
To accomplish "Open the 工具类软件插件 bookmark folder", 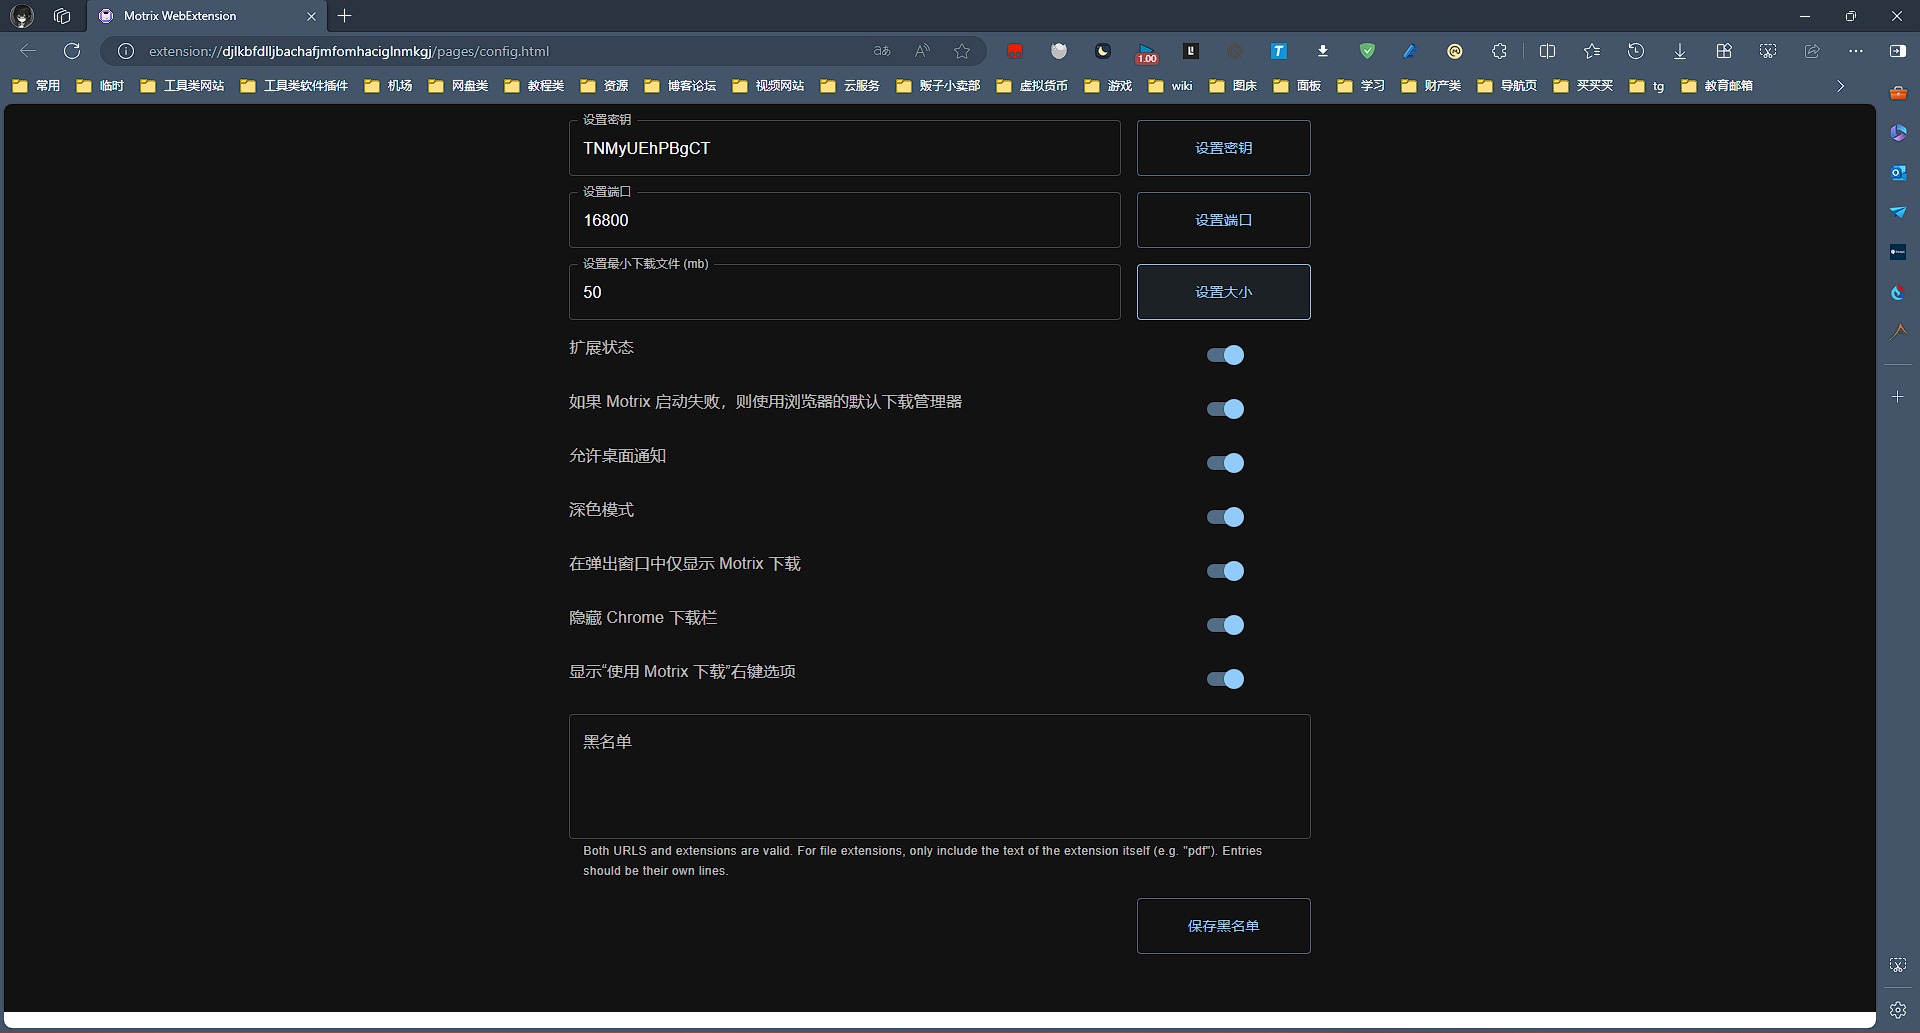I will click(294, 86).
